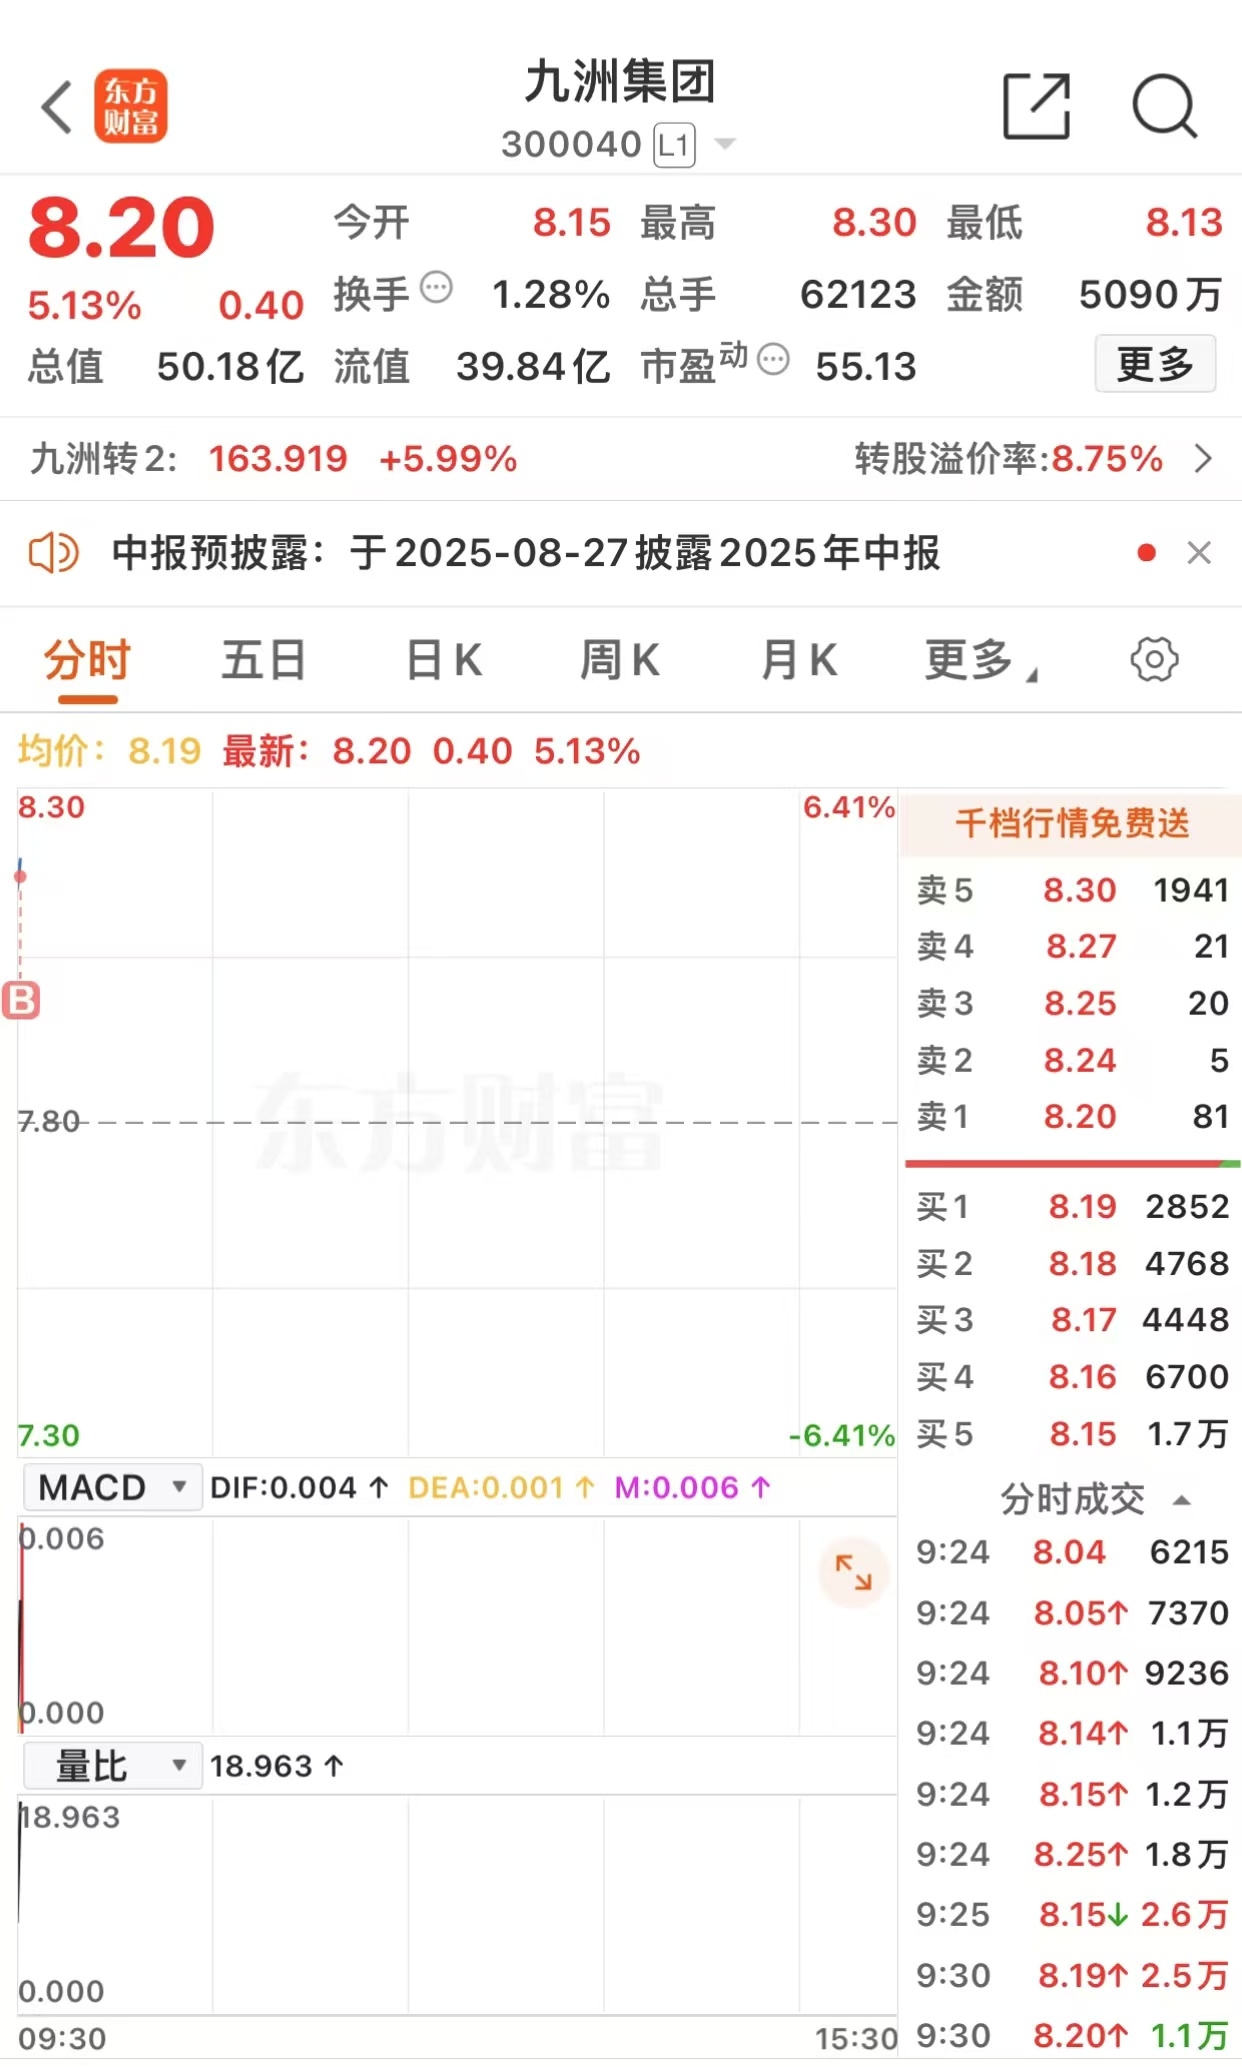Tap the 均价 8.19 label
Viewport: 1242px width, 2067px height.
(109, 750)
